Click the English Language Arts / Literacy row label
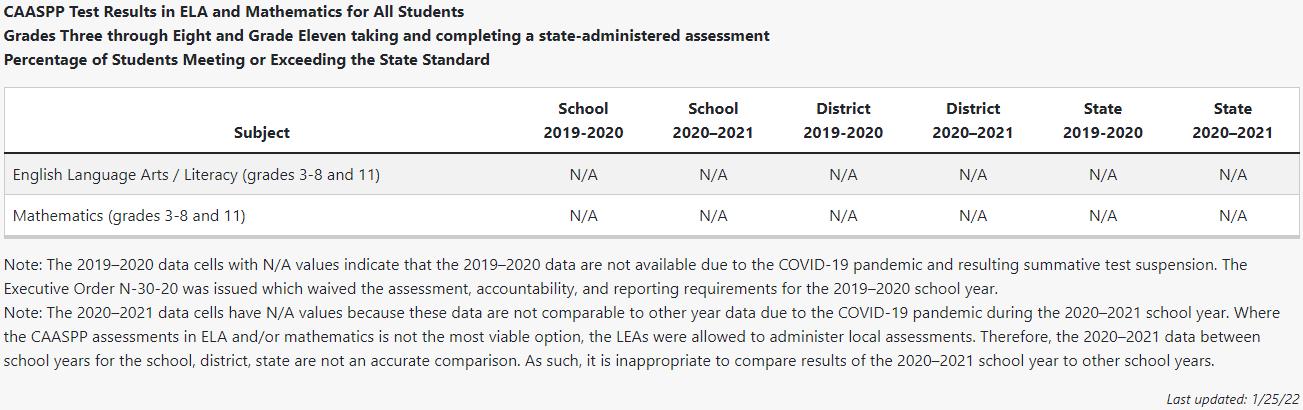 point(196,175)
